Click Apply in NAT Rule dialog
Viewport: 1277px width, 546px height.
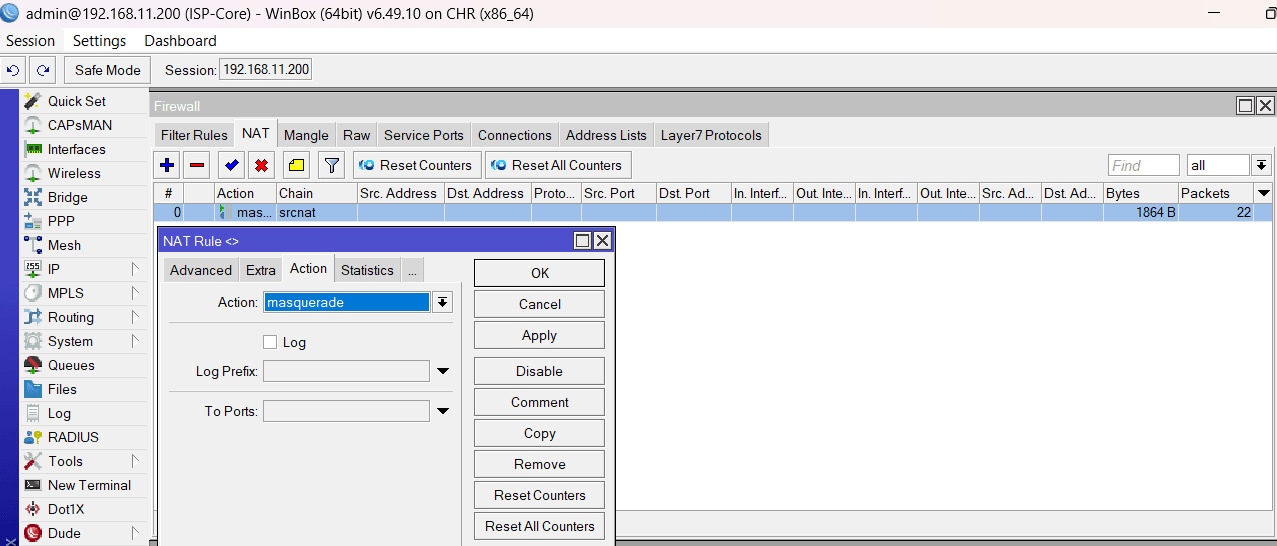pos(540,335)
